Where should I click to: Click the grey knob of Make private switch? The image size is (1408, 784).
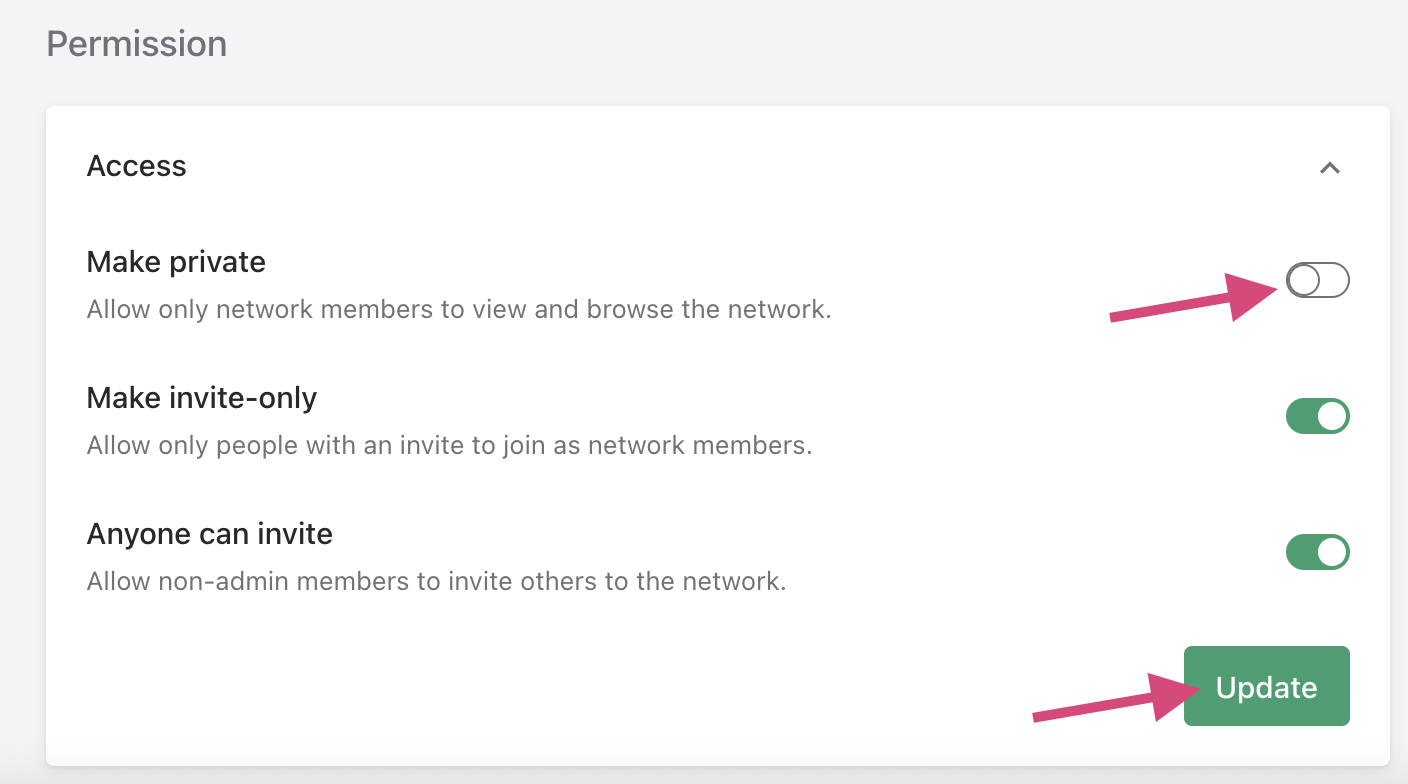[x=1304, y=281]
